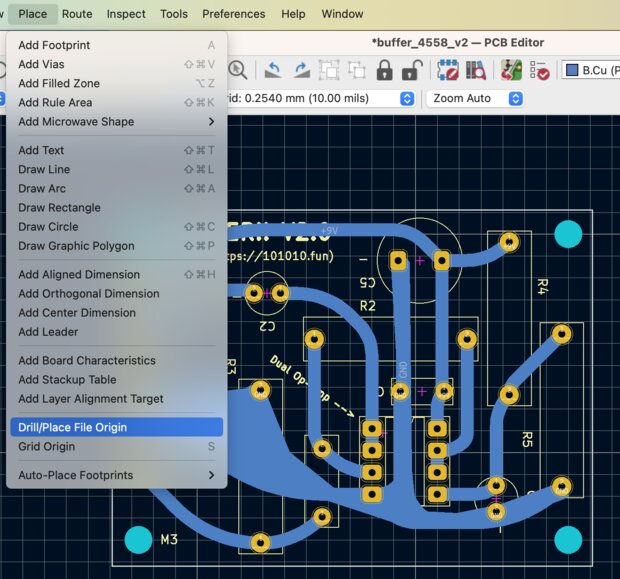Choose Draw Rectangle
This screenshot has height=579, width=620.
coord(117,208)
